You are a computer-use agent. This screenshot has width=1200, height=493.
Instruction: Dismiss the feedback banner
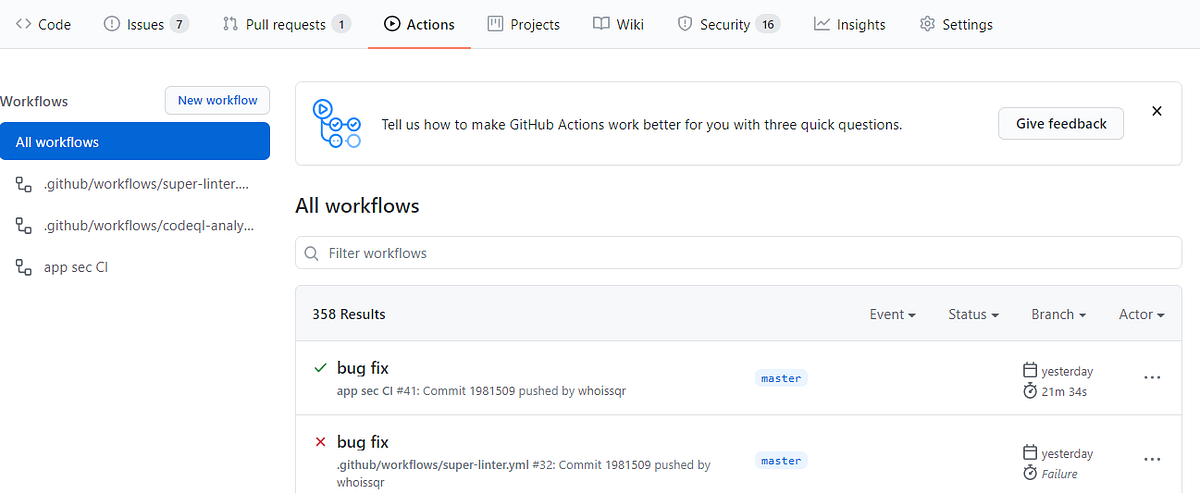coord(1157,111)
